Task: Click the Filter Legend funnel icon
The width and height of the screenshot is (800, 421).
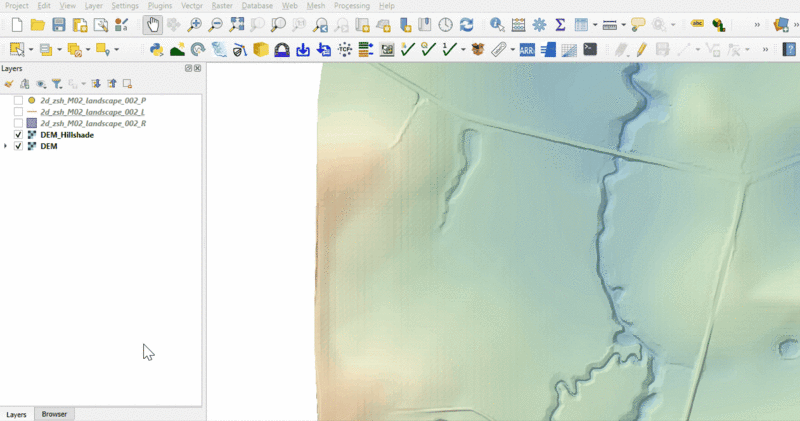Action: pyautogui.click(x=57, y=84)
